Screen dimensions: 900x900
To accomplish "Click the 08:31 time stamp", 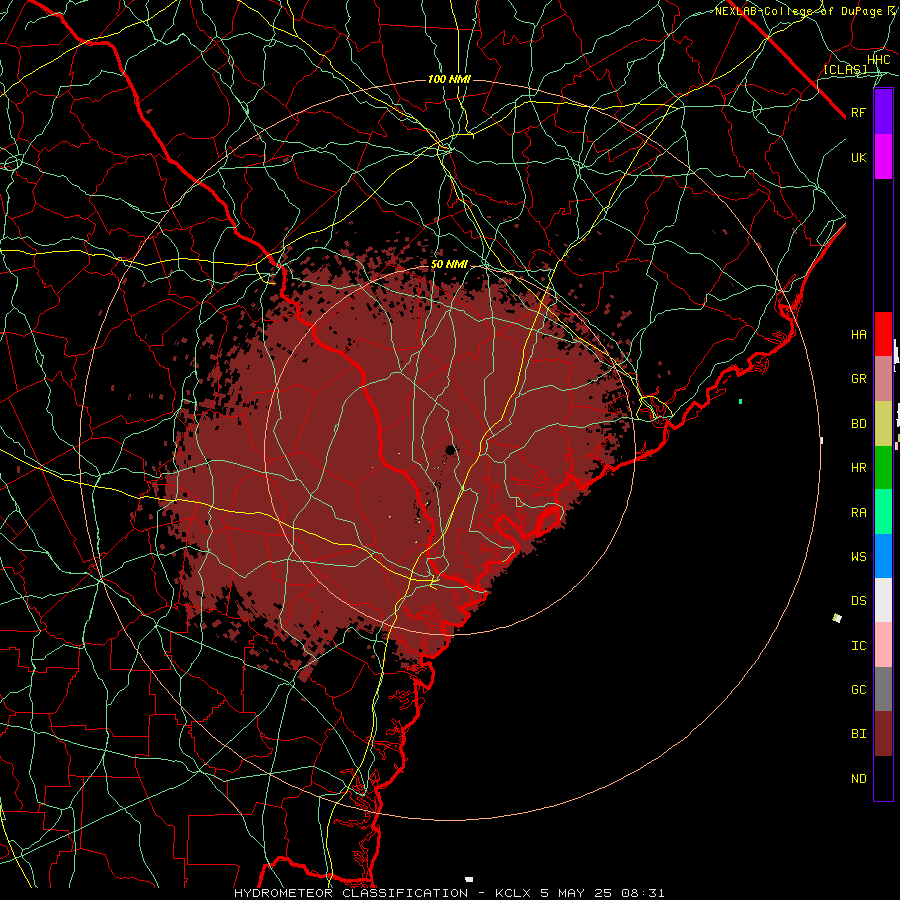I will point(642,893).
